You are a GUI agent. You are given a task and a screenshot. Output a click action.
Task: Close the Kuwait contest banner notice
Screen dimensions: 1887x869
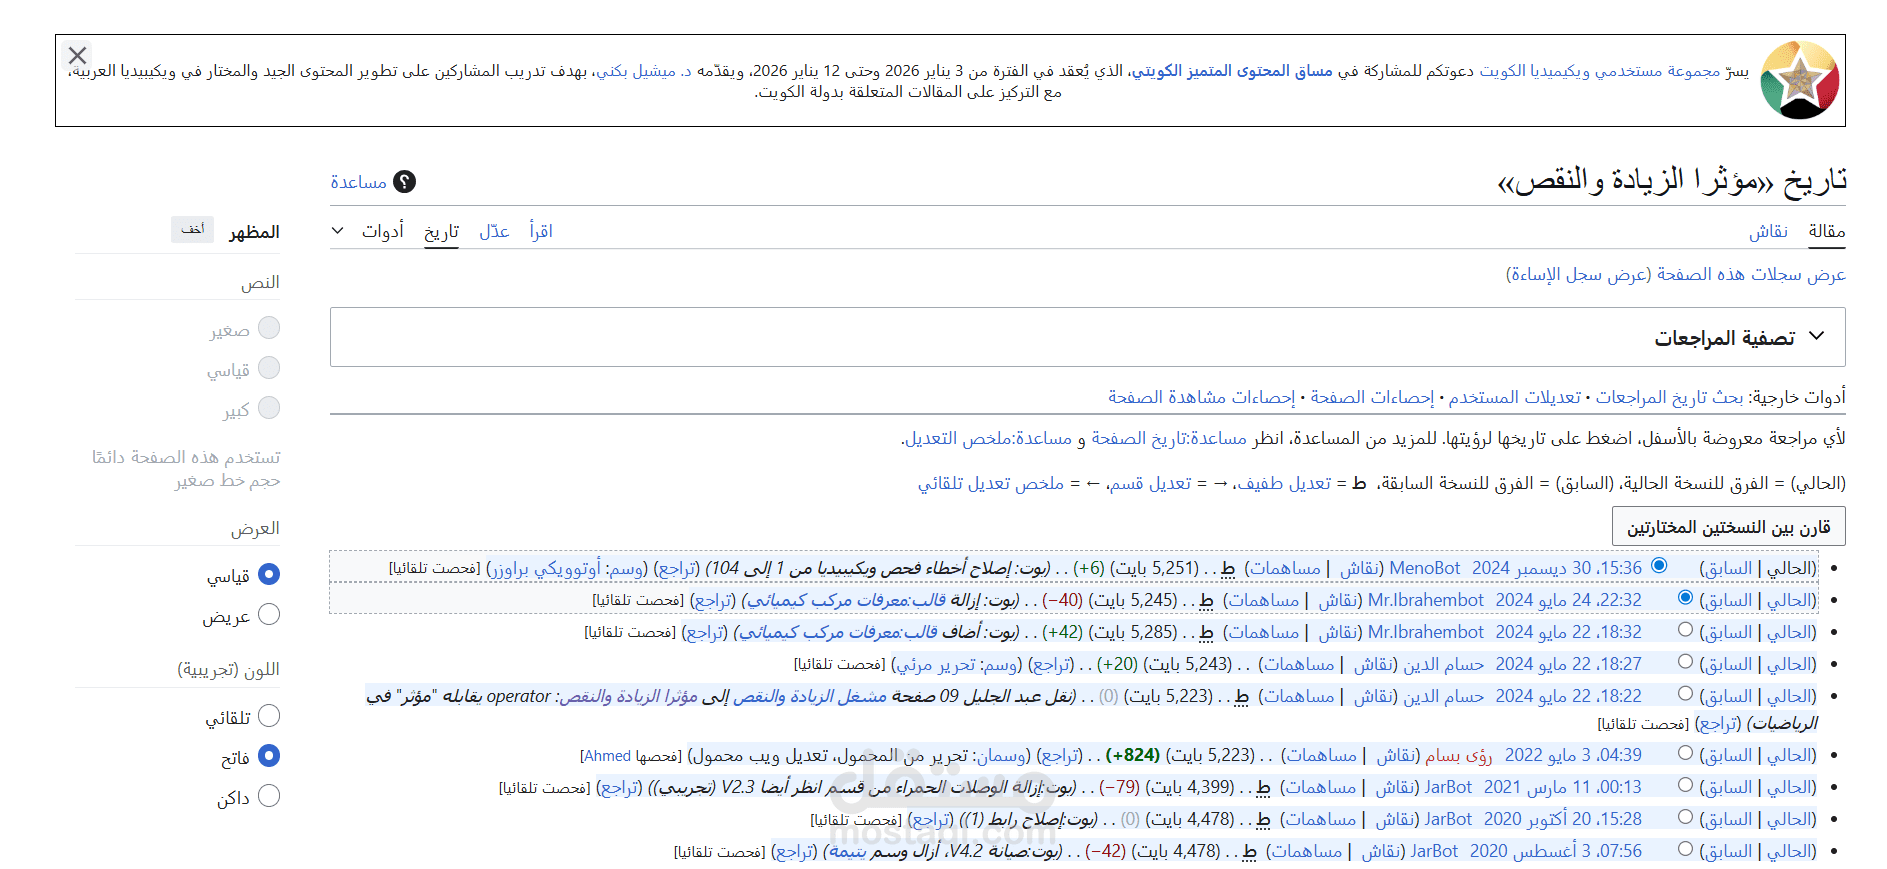click(77, 56)
